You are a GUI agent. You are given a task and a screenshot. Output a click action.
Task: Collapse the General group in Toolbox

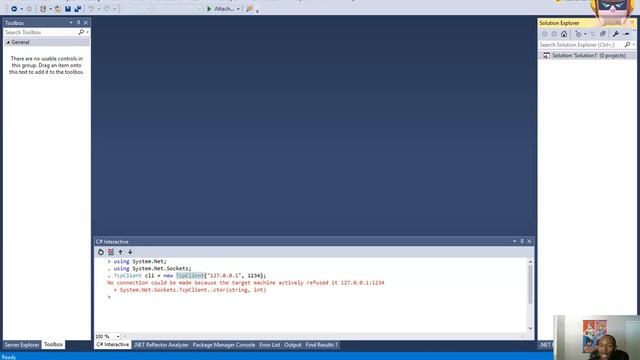pyautogui.click(x=8, y=42)
